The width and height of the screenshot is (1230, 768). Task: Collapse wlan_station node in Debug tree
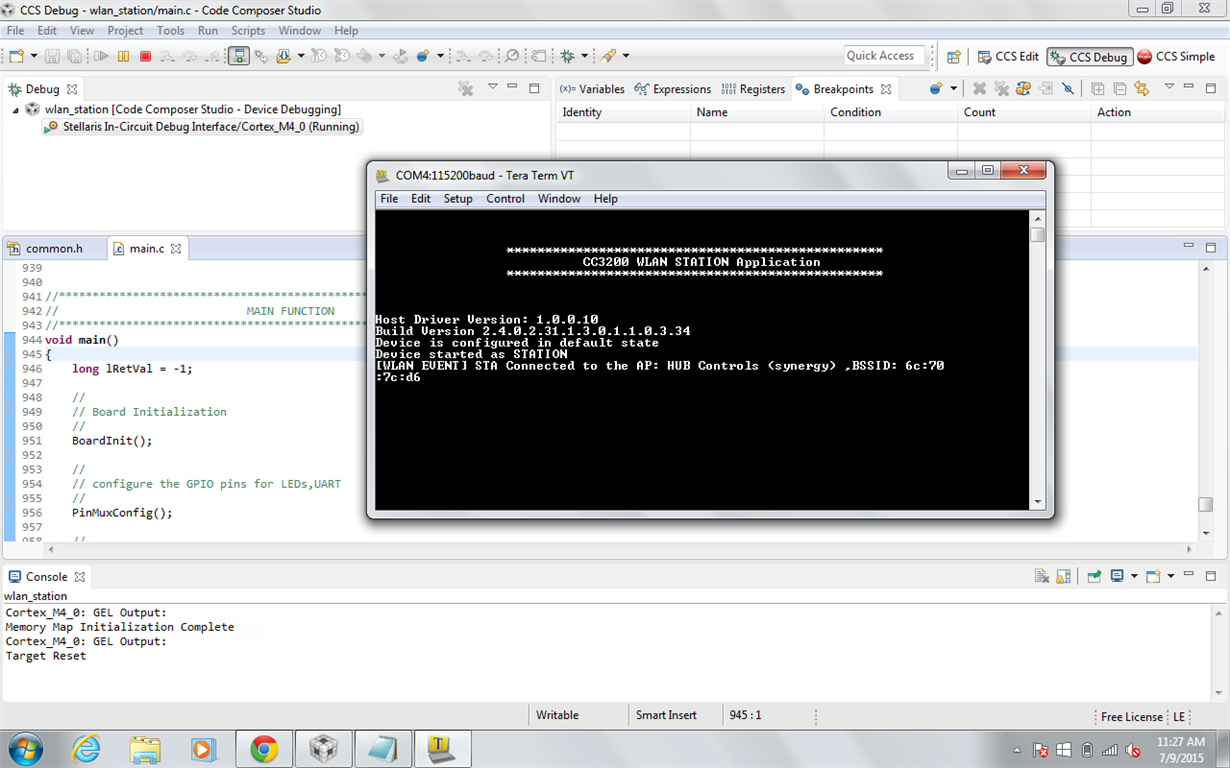pyautogui.click(x=16, y=109)
